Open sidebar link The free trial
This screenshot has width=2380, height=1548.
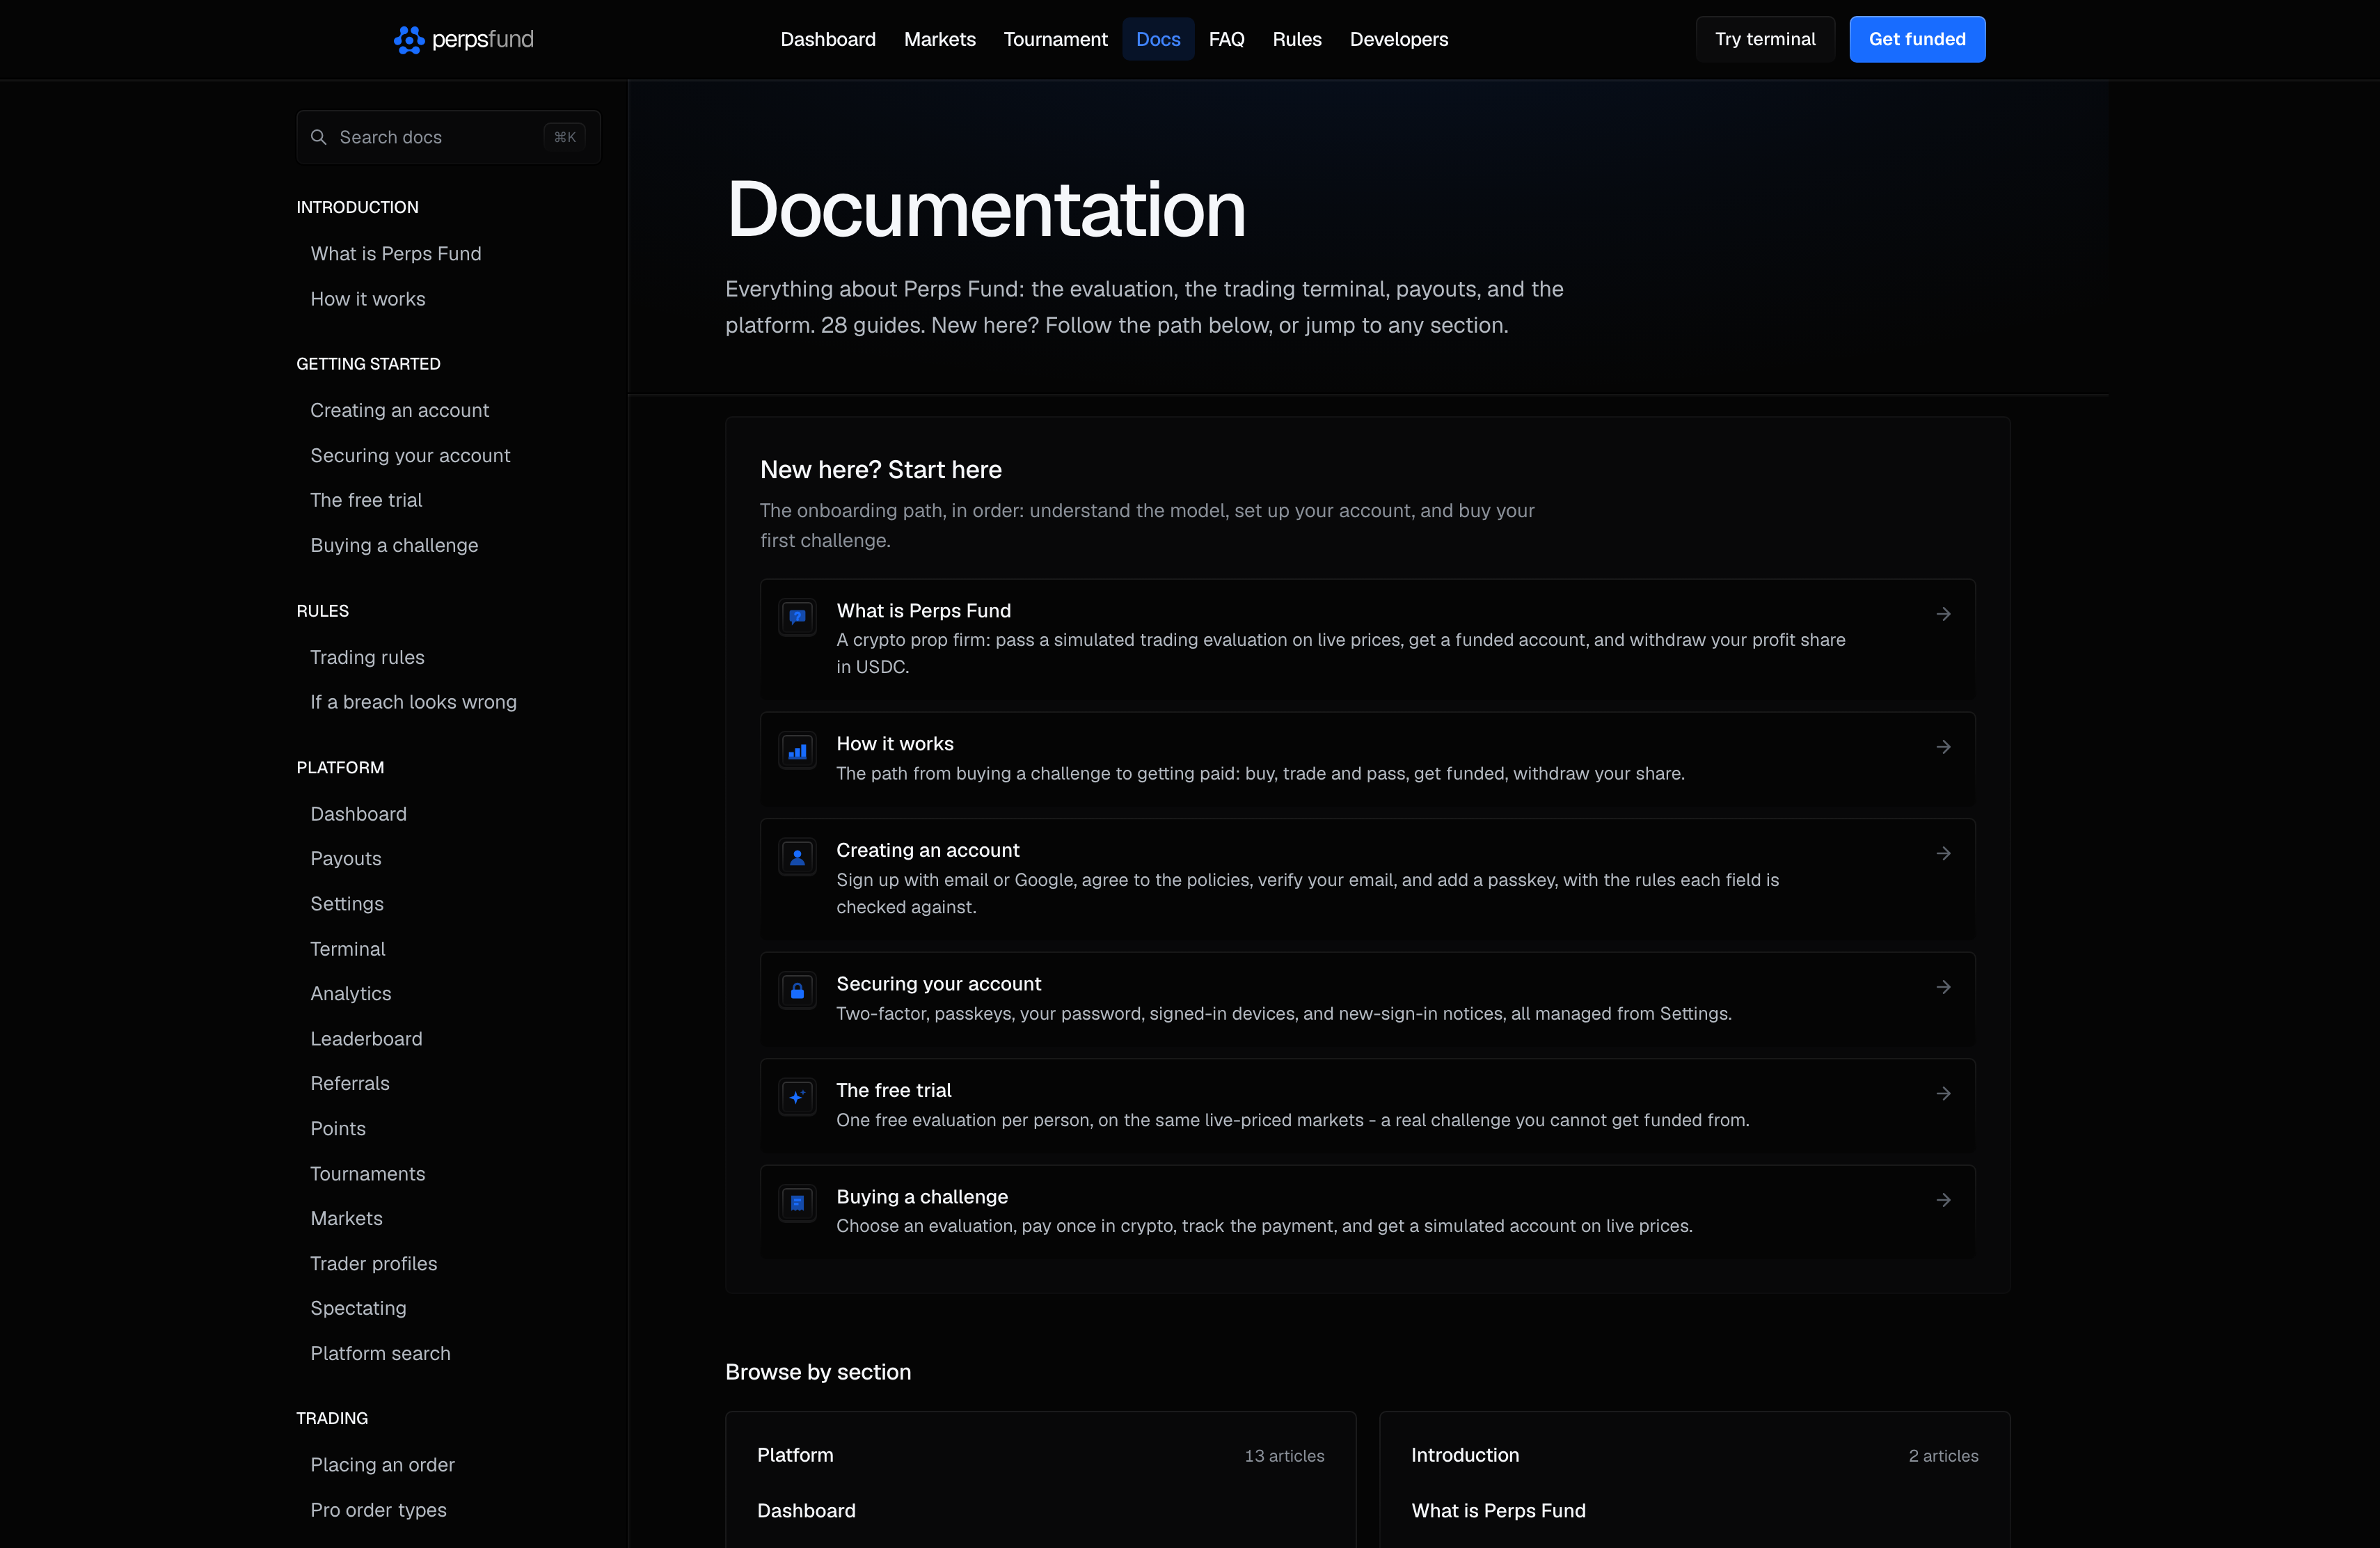point(366,500)
